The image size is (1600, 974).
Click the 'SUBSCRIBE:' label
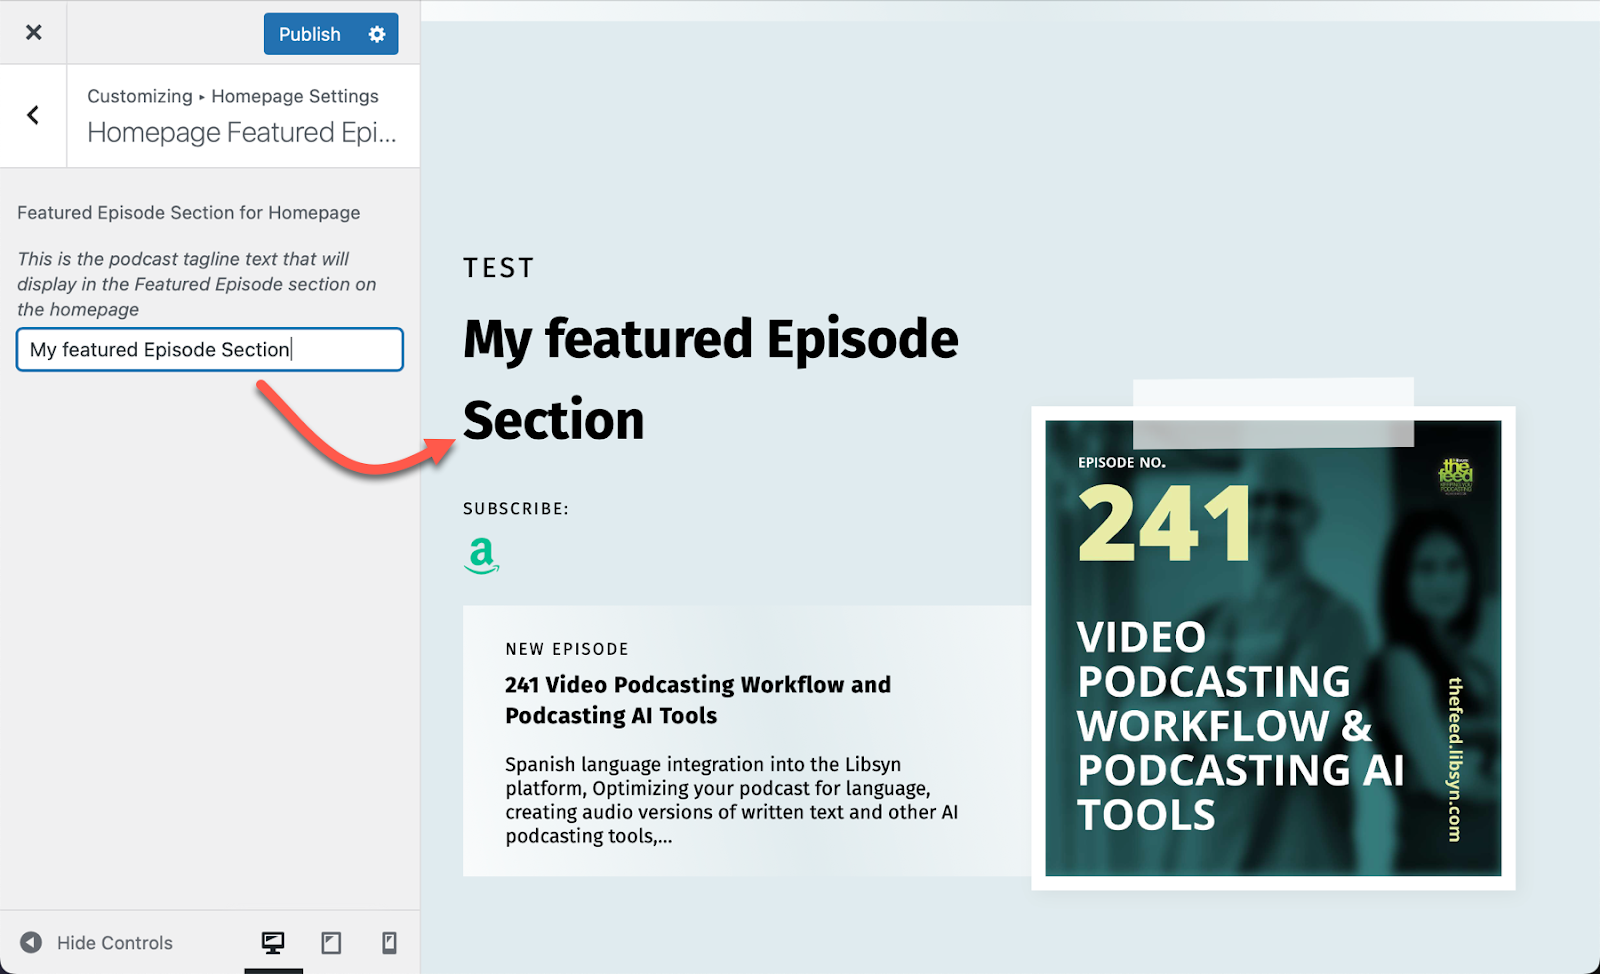516,509
